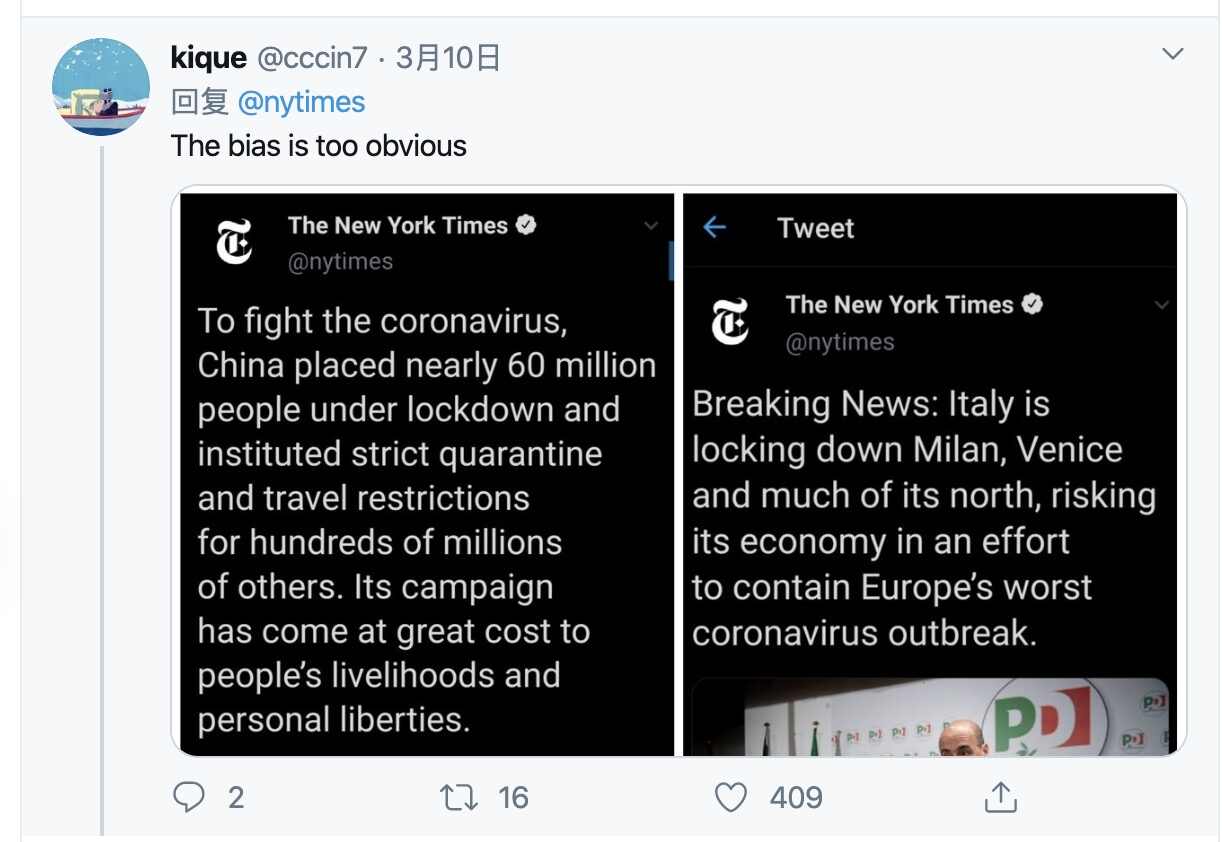
Task: Click verified badge in the left screenshot
Action: pos(526,225)
